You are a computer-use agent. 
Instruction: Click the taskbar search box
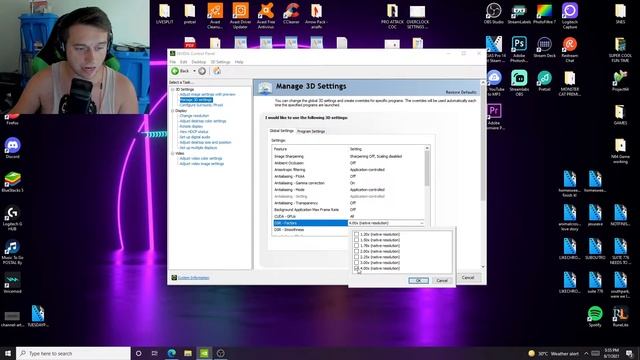pos(73,353)
